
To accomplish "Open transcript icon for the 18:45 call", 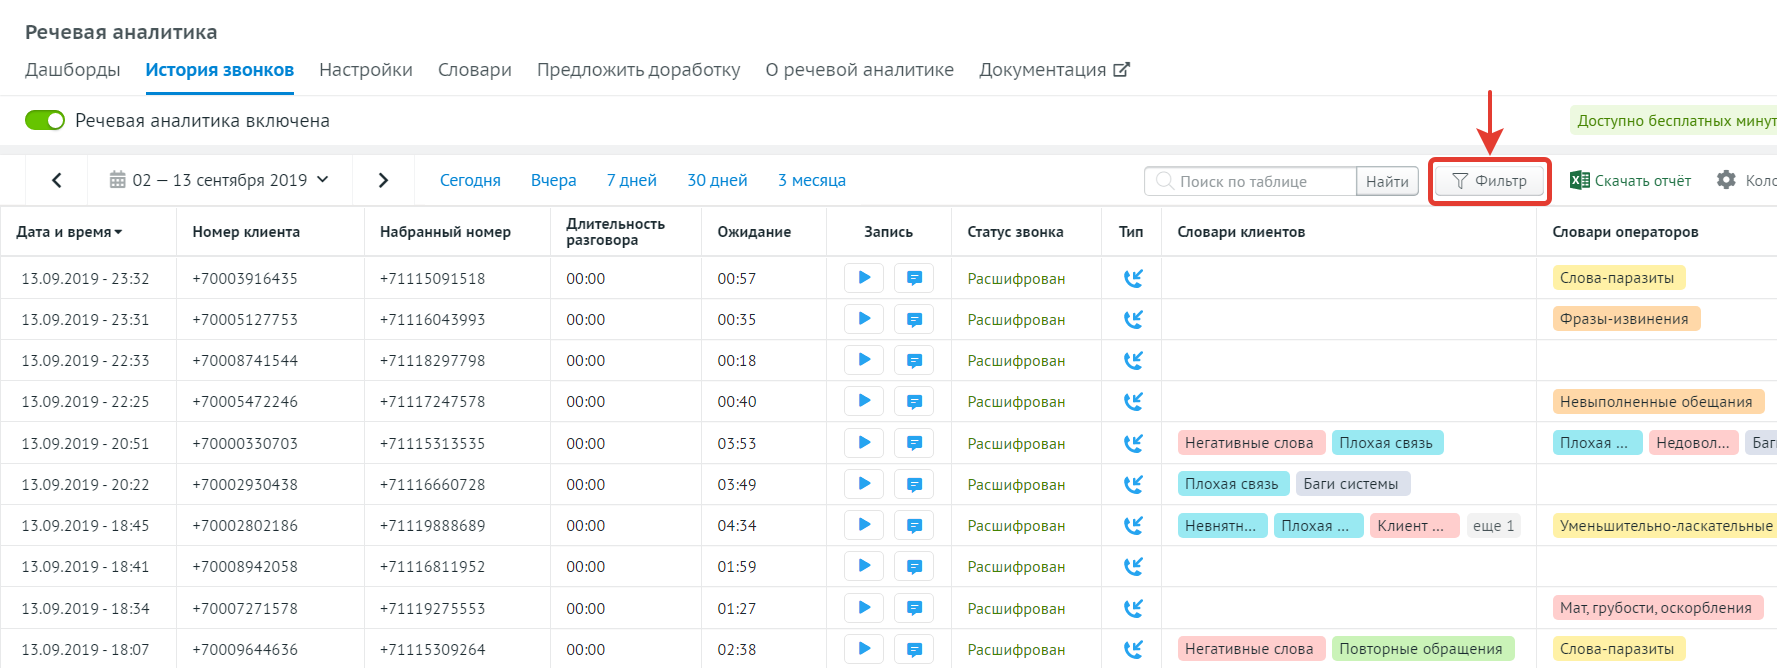I will [x=914, y=526].
